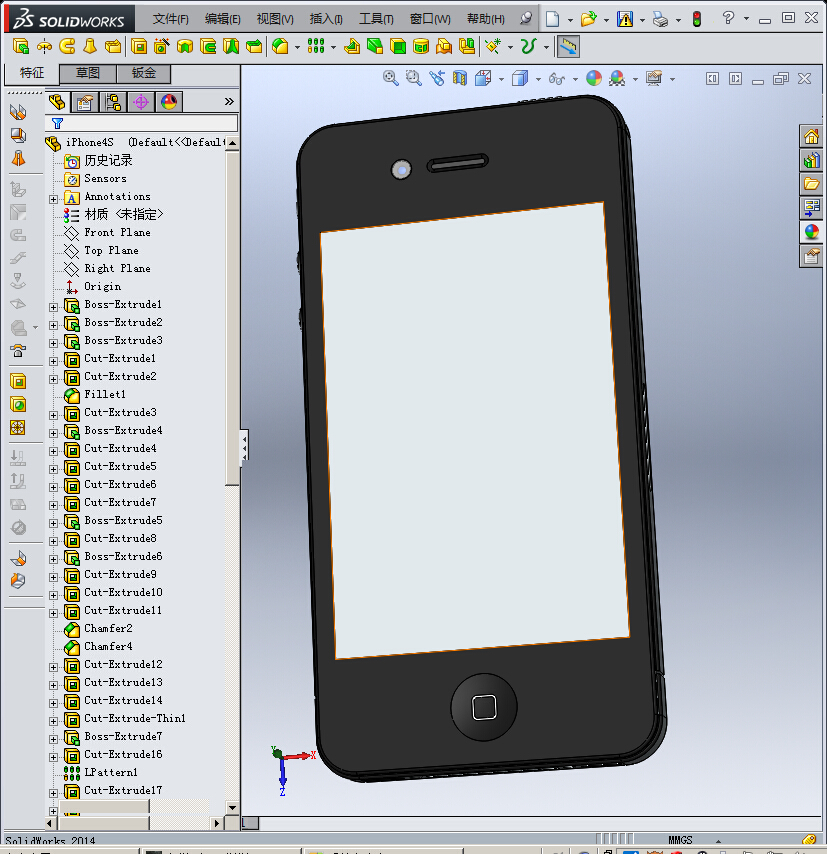827x854 pixels.
Task: Expand the Boss-Extrude7 feature node
Action: point(53,739)
